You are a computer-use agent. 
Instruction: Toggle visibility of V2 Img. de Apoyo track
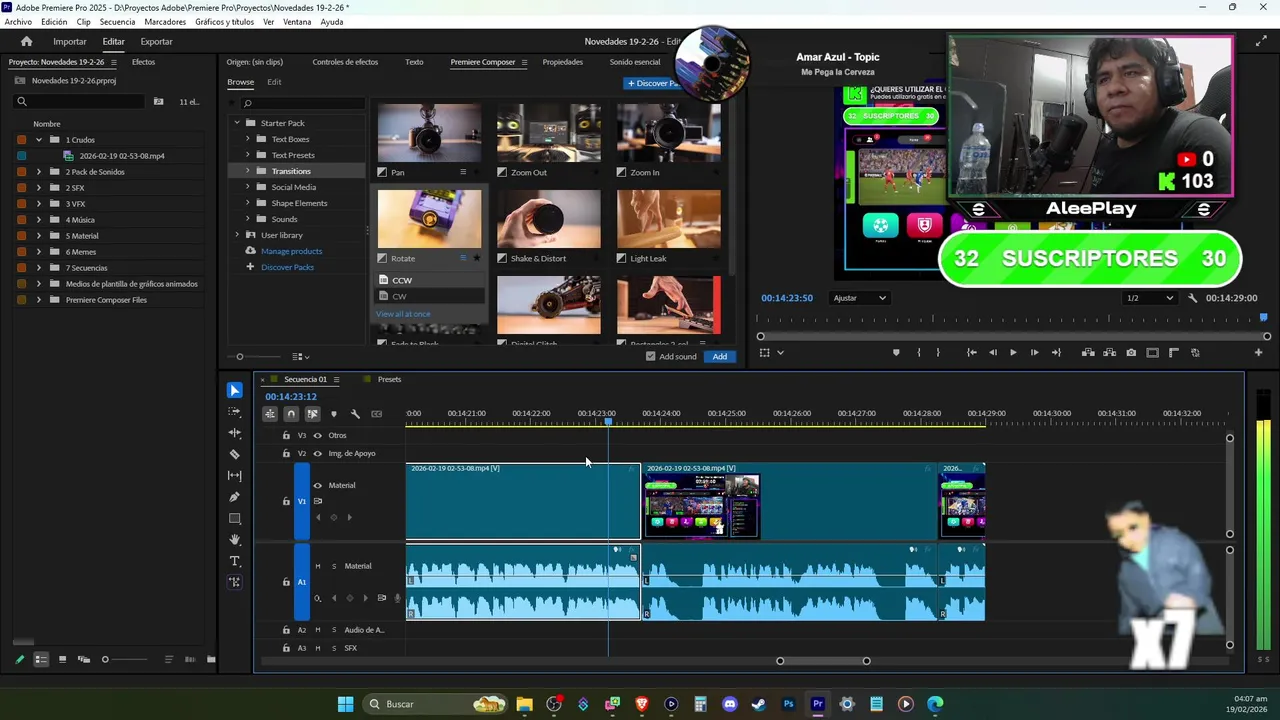pos(318,453)
